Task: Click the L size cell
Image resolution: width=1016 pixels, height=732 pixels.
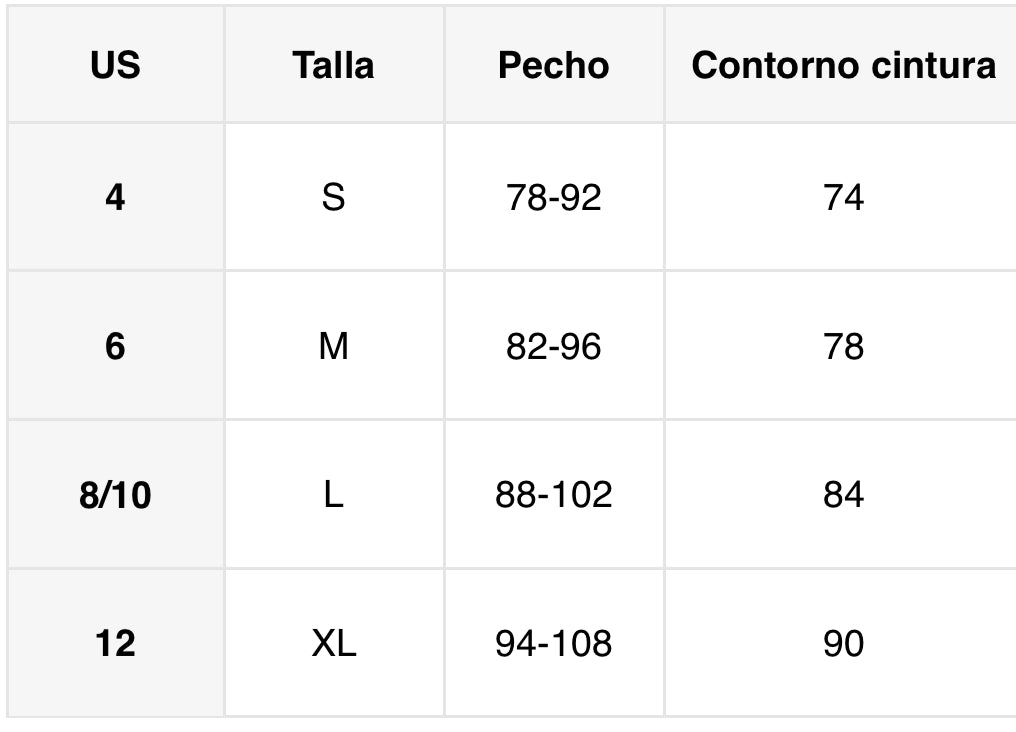Action: [x=333, y=495]
